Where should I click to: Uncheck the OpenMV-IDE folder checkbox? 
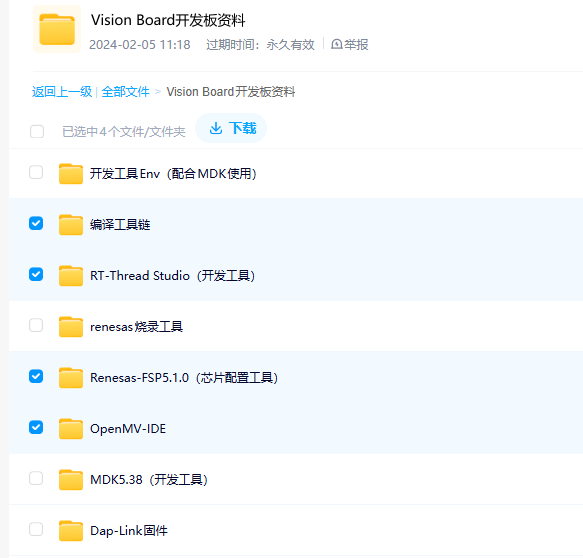(36, 427)
